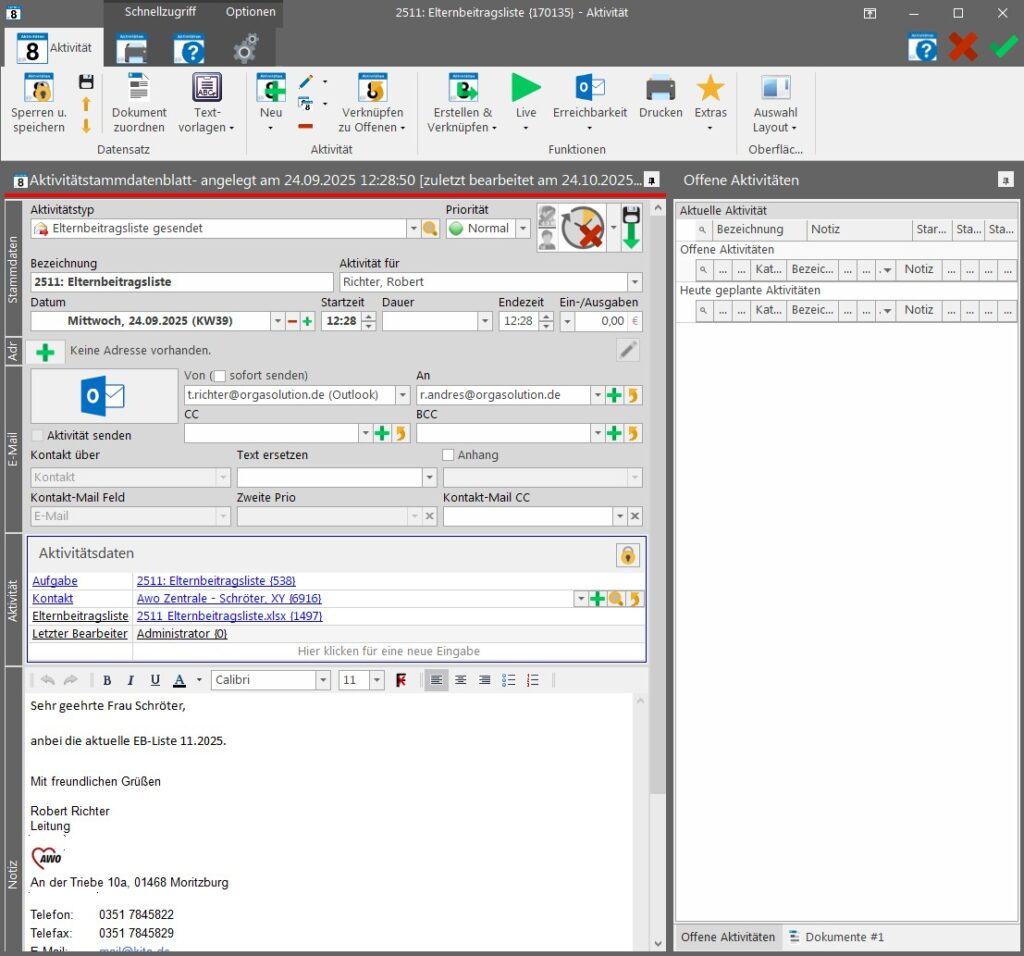This screenshot has width=1024, height=956.
Task: Click the lock icon in Aktivitätsdaten
Action: [628, 556]
